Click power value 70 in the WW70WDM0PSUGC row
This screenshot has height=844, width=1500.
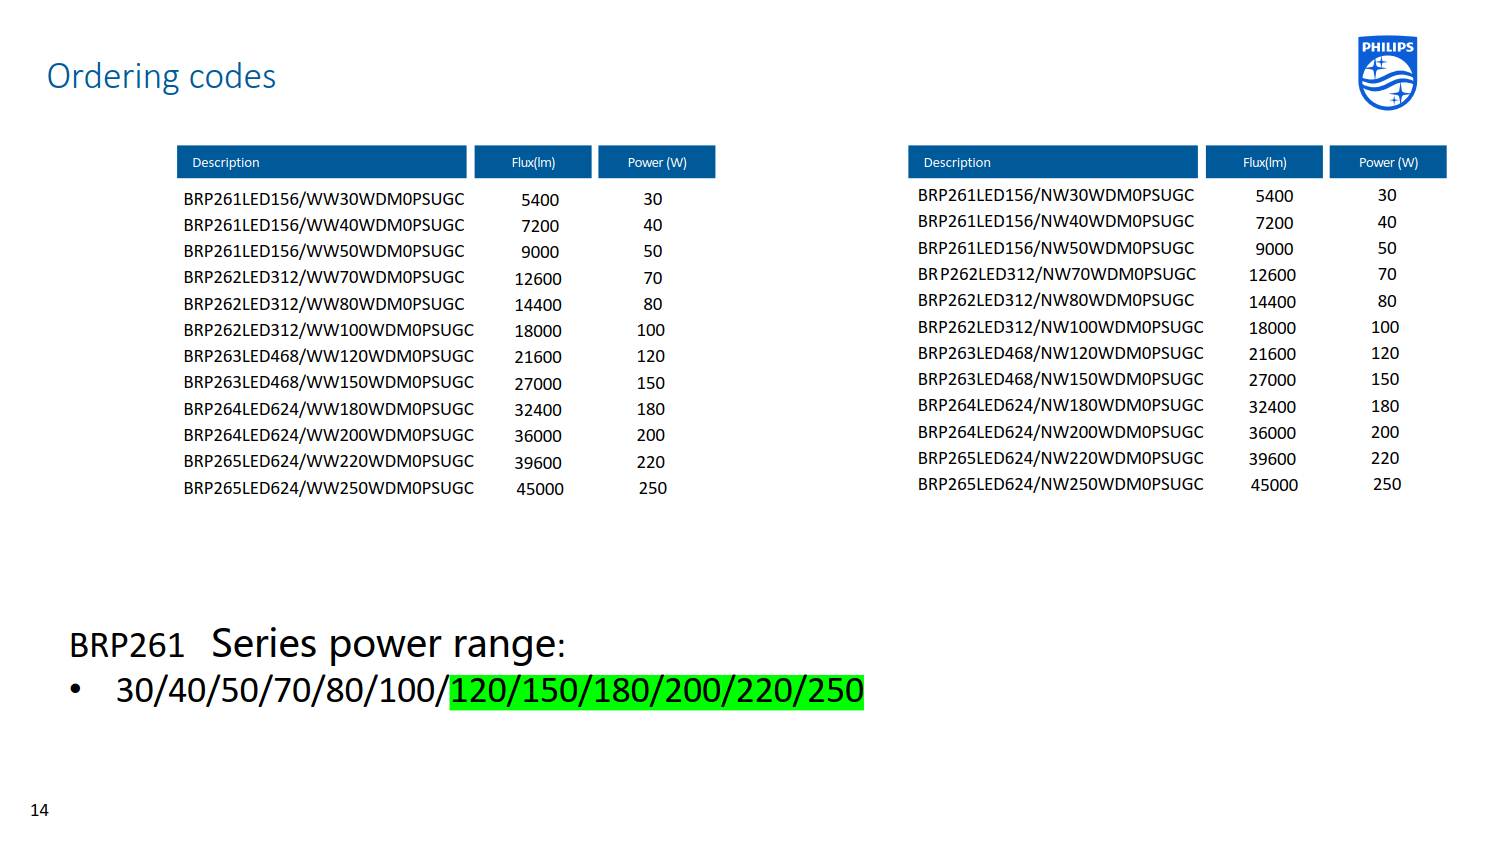point(653,278)
